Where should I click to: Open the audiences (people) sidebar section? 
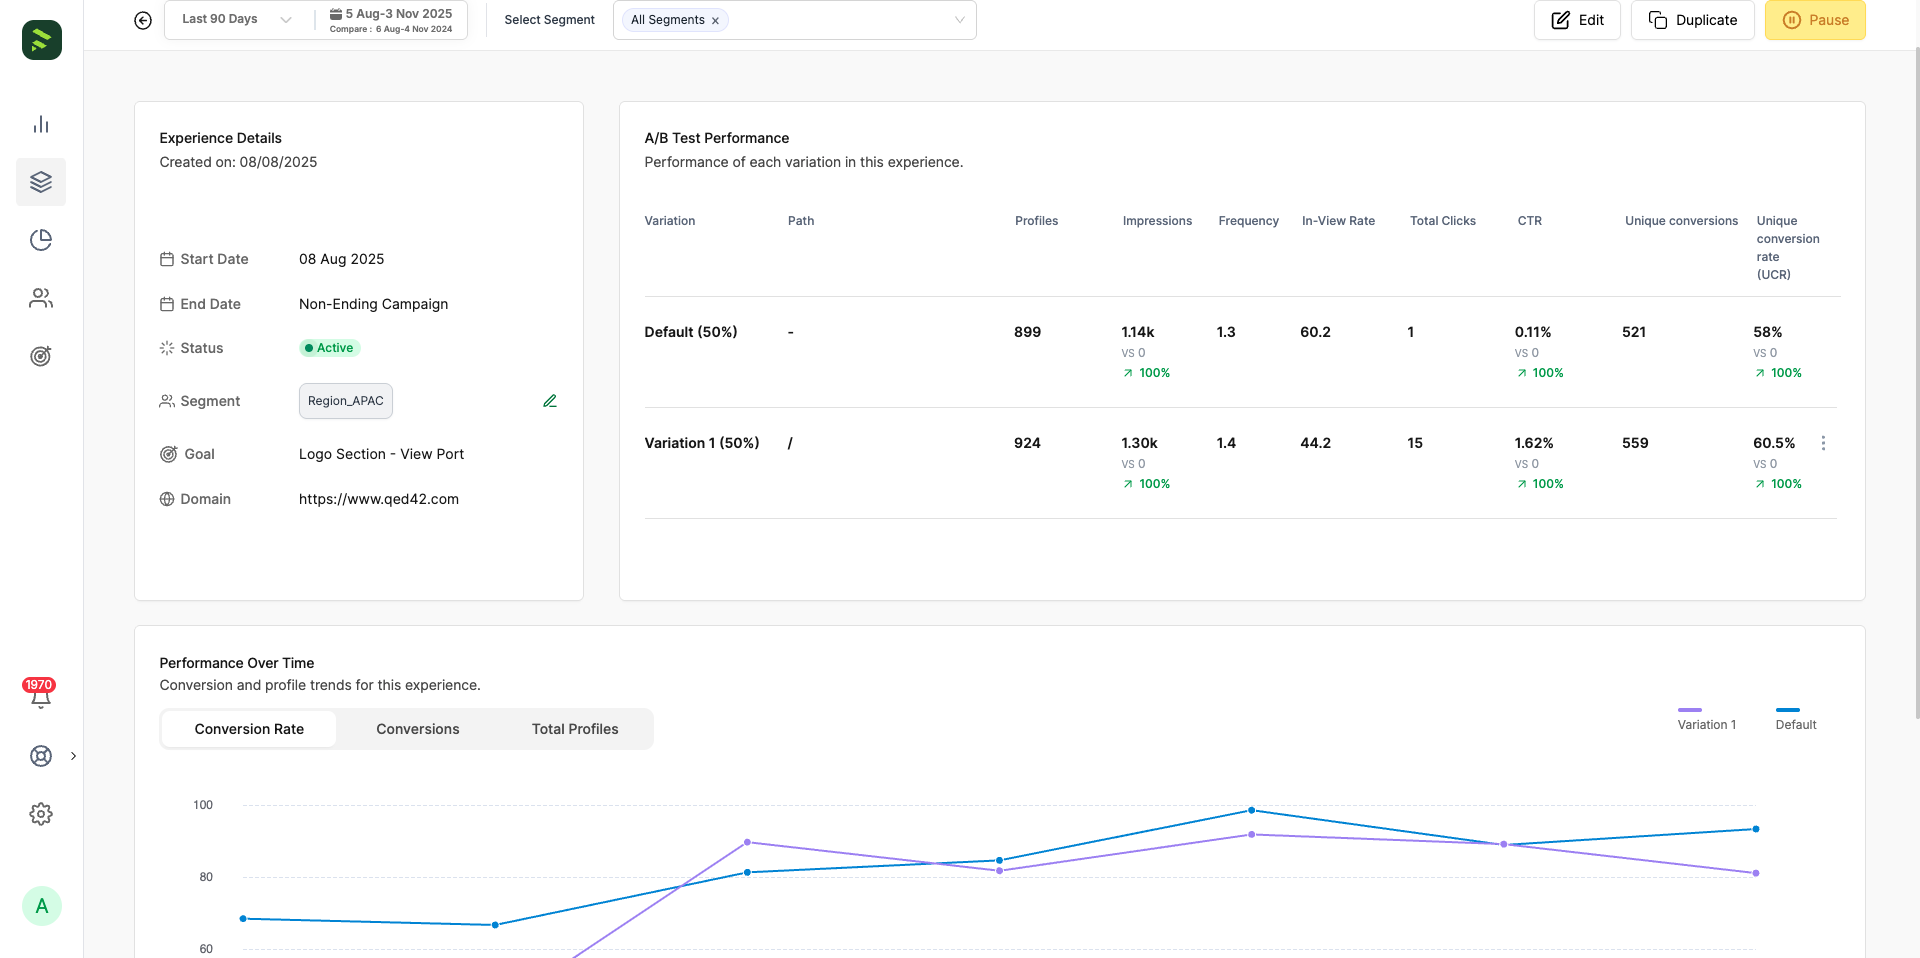41,297
